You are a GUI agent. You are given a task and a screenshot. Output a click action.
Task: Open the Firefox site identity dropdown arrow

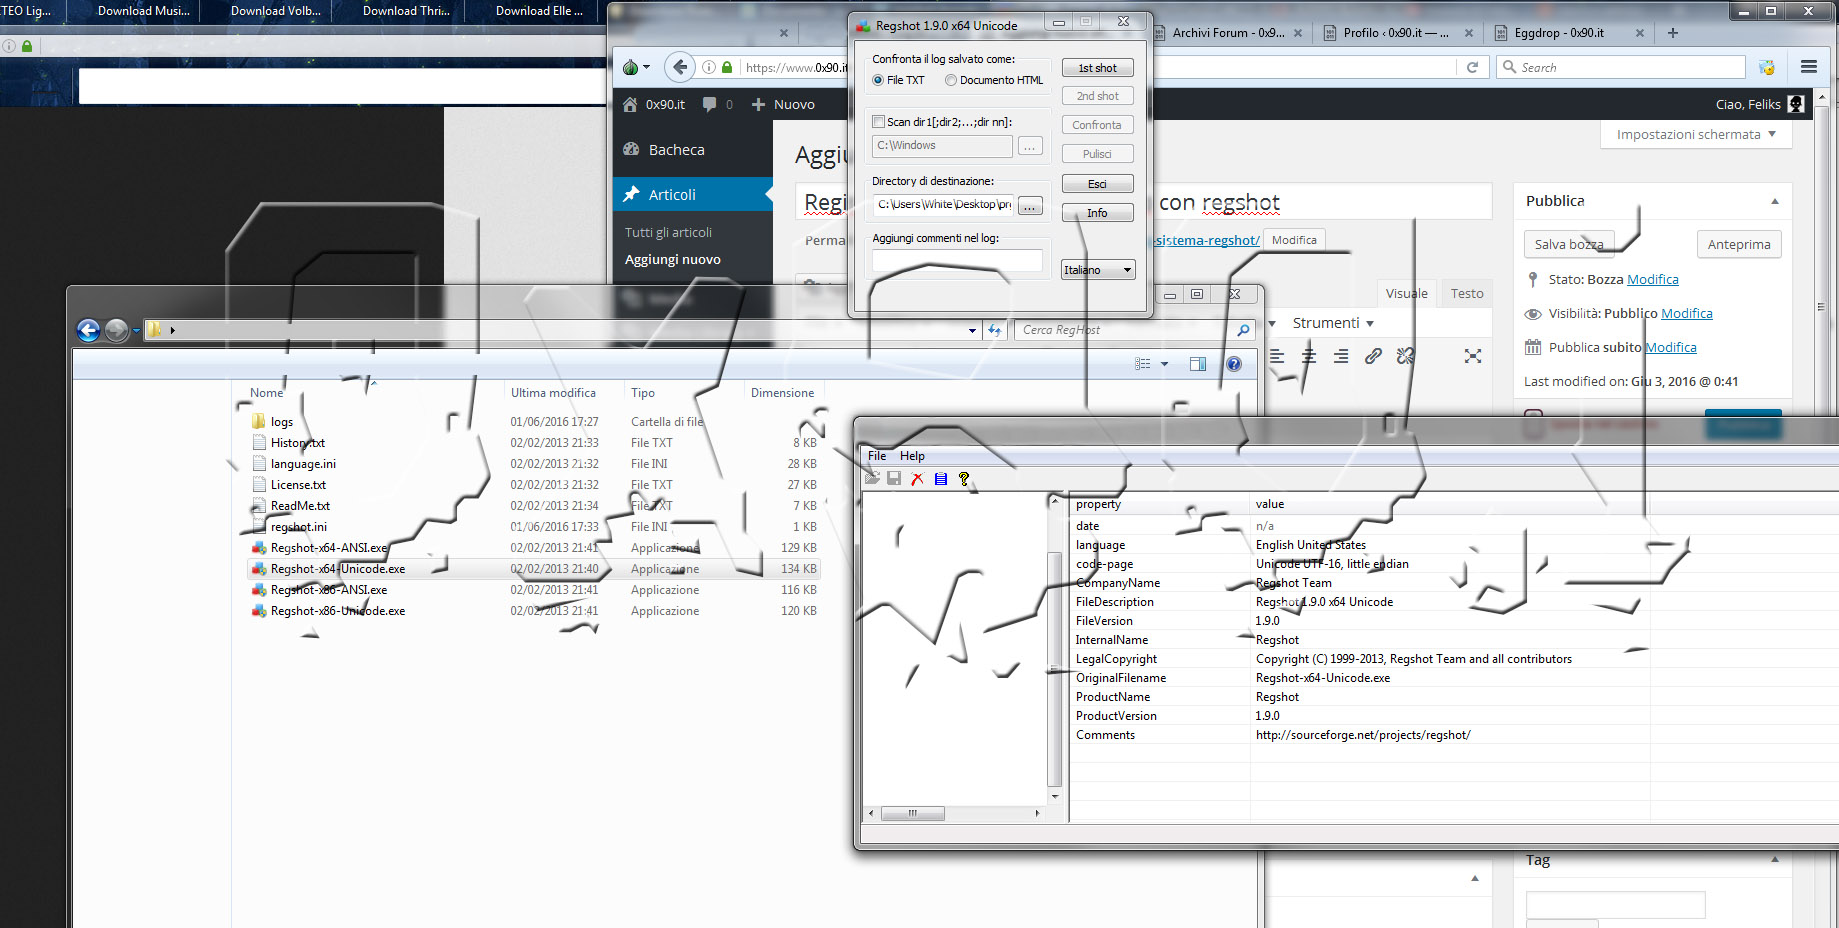pyautogui.click(x=646, y=68)
